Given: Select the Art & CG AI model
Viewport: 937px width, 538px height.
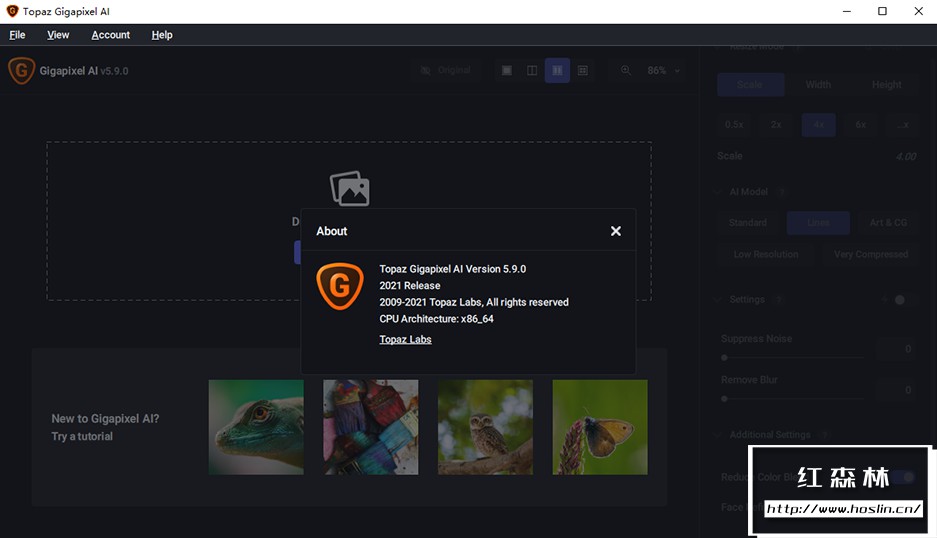Looking at the screenshot, I should coord(888,223).
